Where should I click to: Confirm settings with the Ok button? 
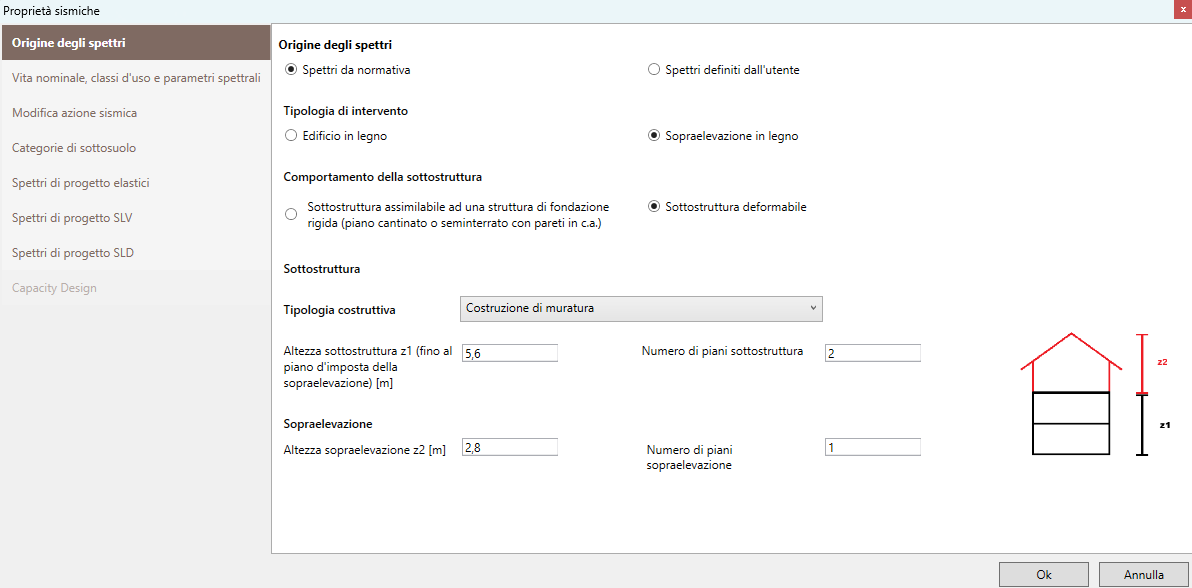1043,575
